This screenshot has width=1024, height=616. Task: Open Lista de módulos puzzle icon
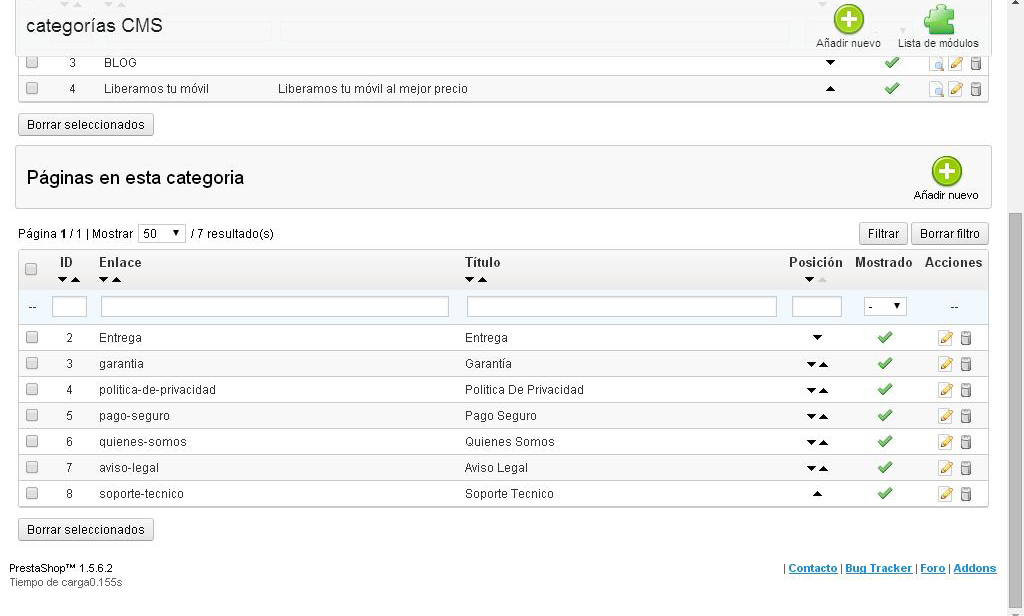tap(938, 20)
